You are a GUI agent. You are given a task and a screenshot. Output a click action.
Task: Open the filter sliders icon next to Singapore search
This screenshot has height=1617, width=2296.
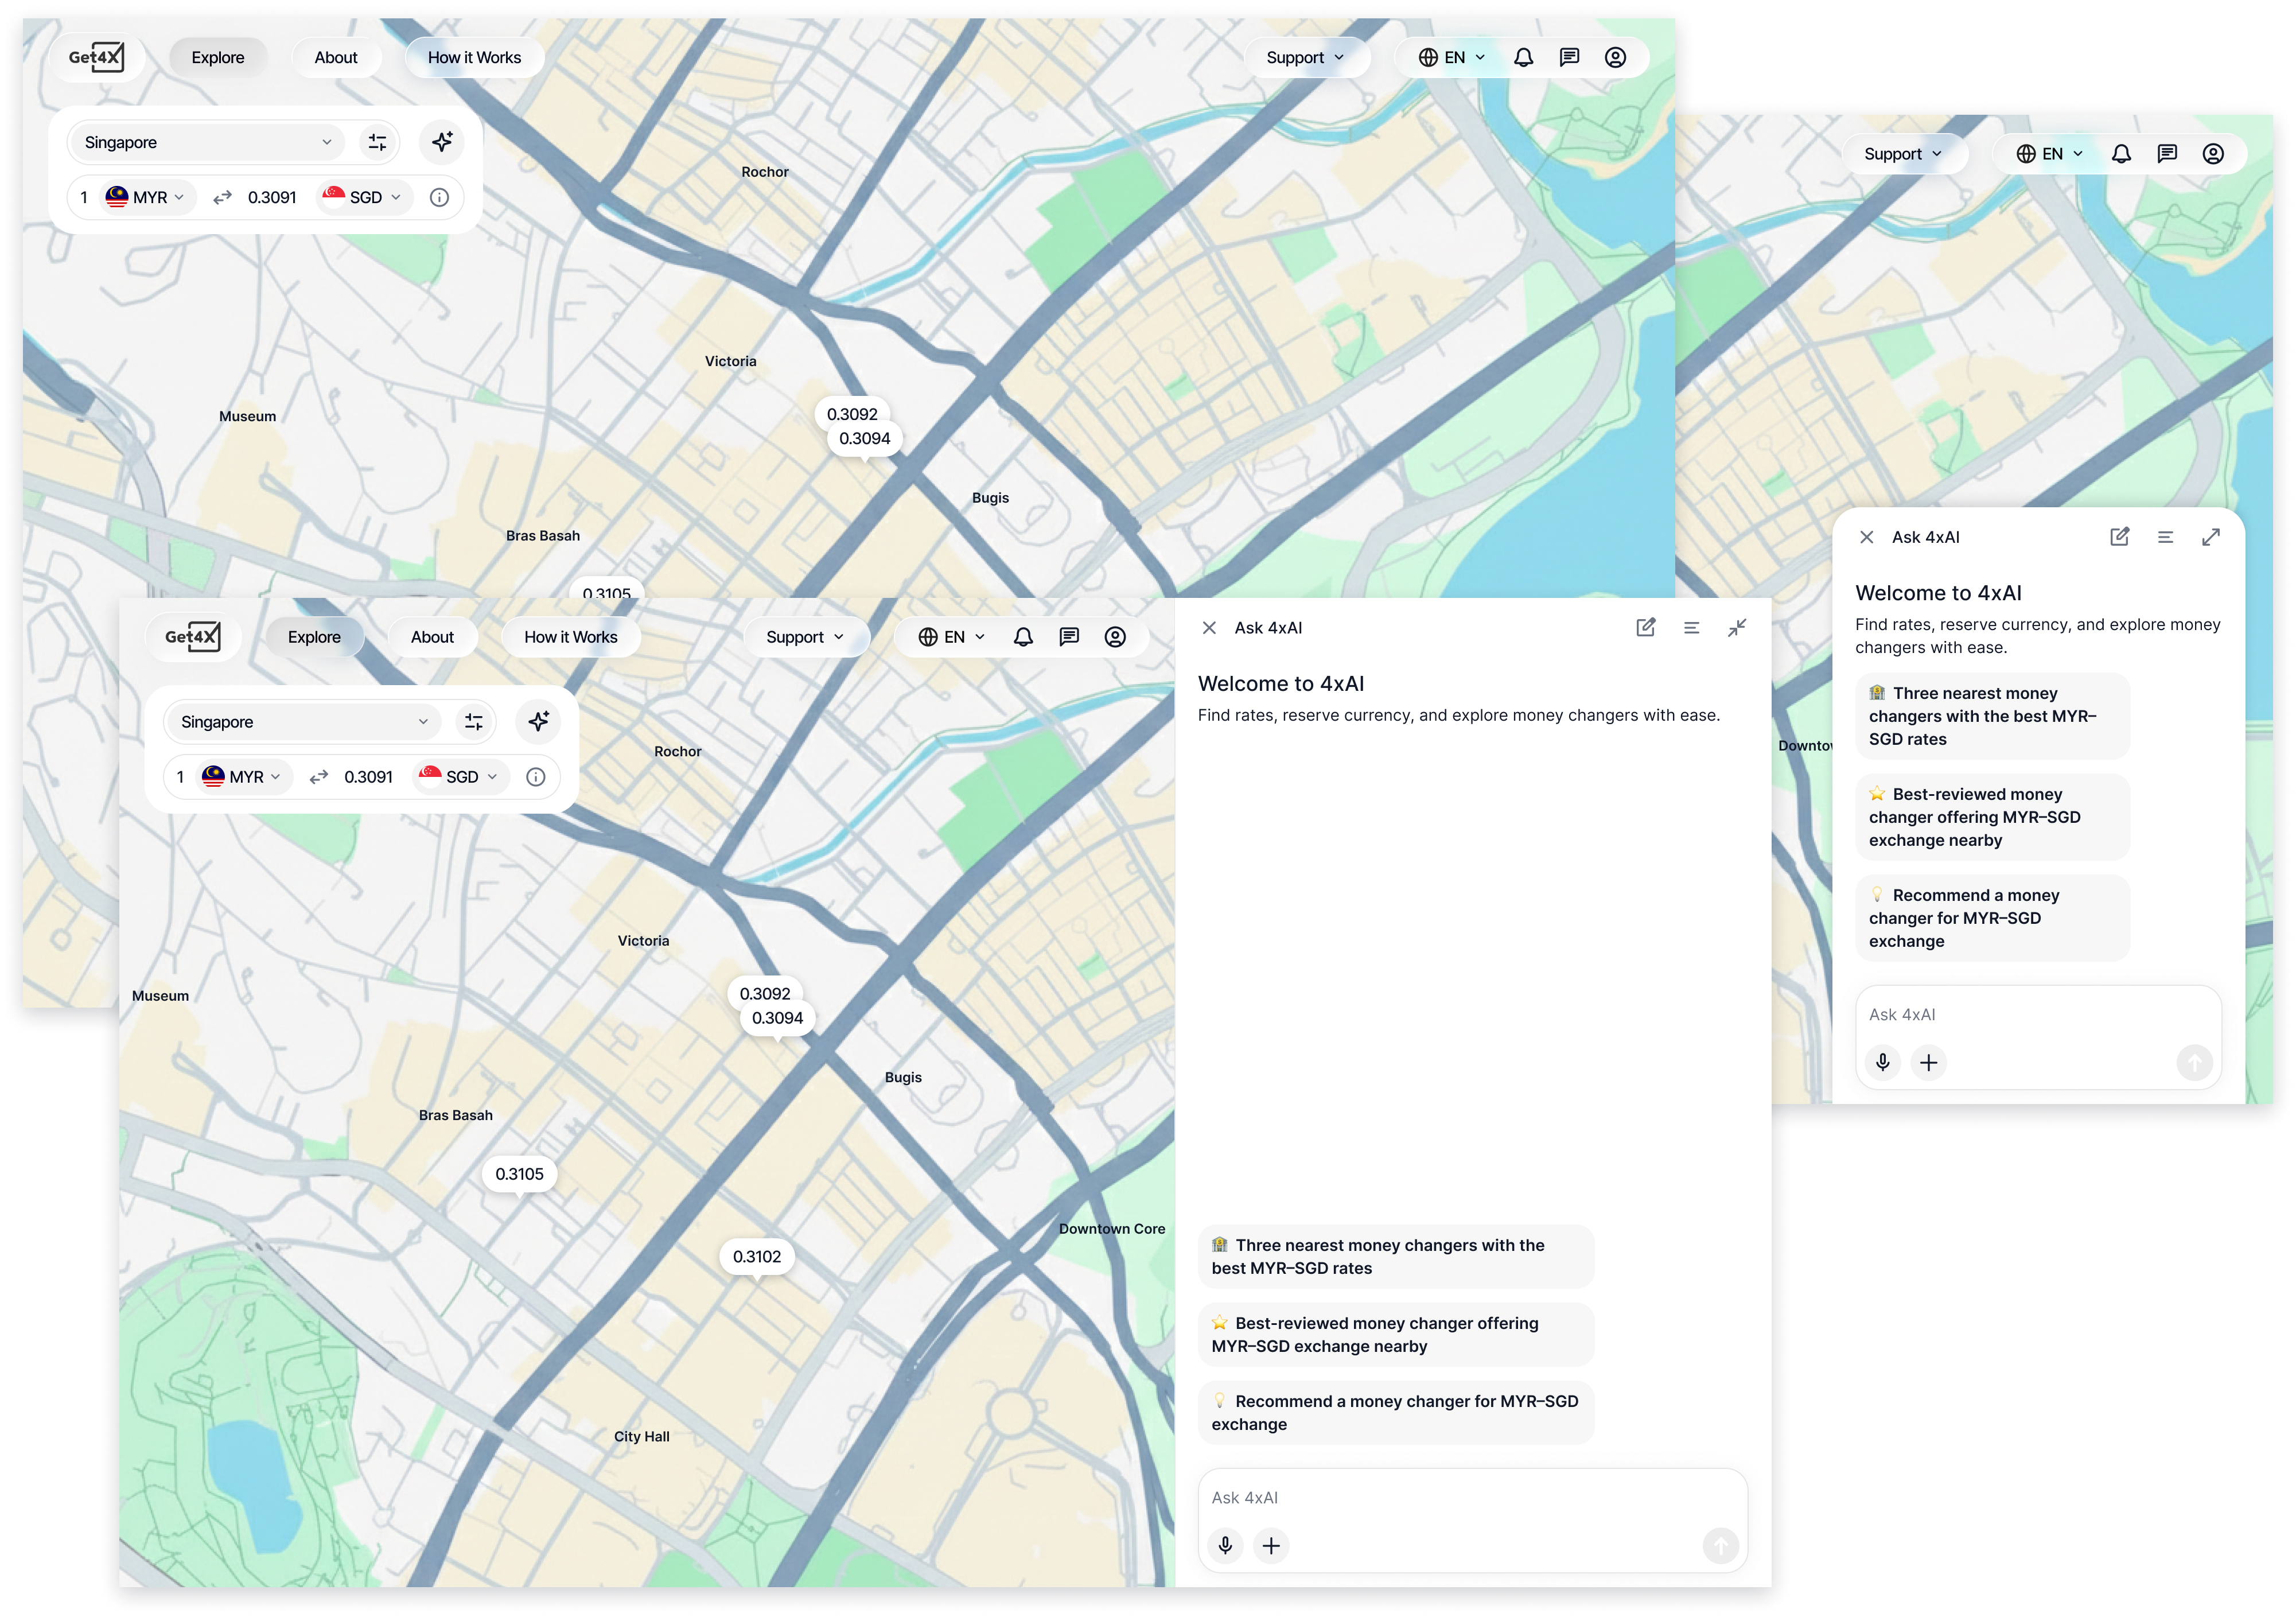coord(473,721)
